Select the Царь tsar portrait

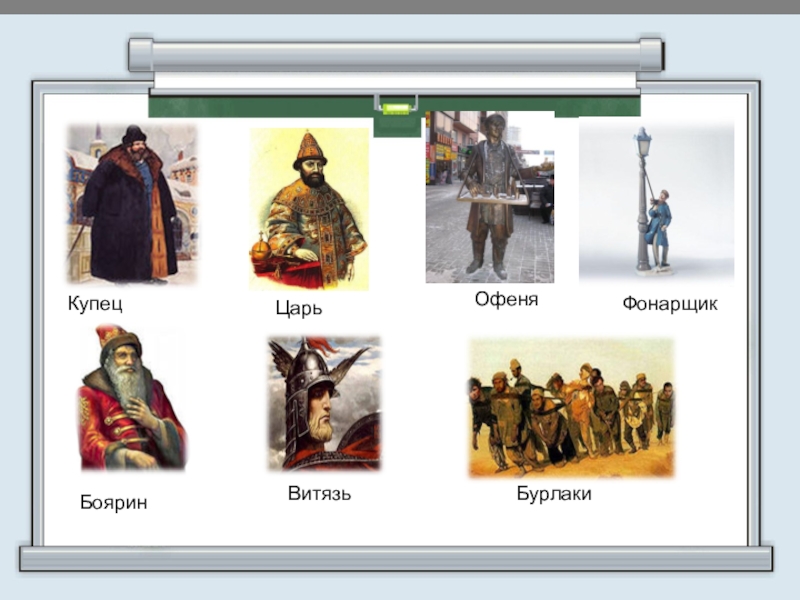tap(309, 209)
